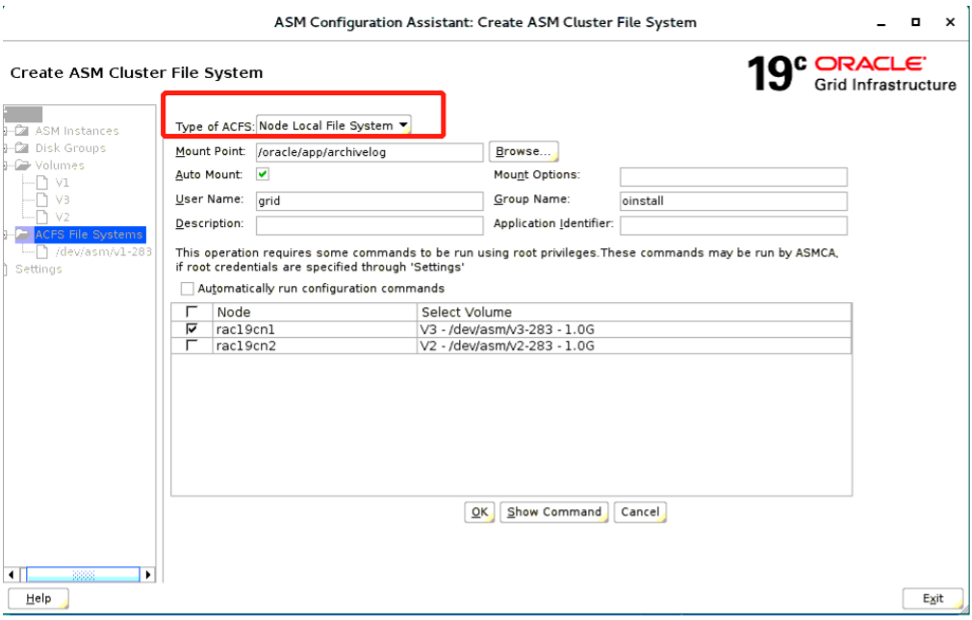Click the ASM Instances folder icon
972x620 pixels.
[20, 130]
